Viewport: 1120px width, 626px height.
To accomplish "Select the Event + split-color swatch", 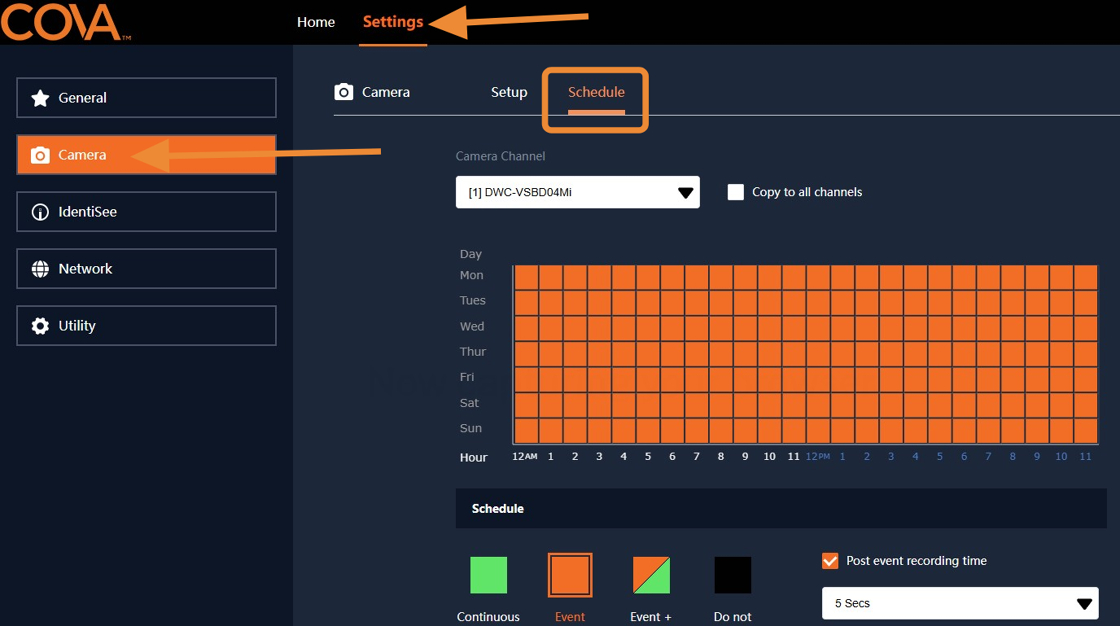I will pyautogui.click(x=651, y=575).
